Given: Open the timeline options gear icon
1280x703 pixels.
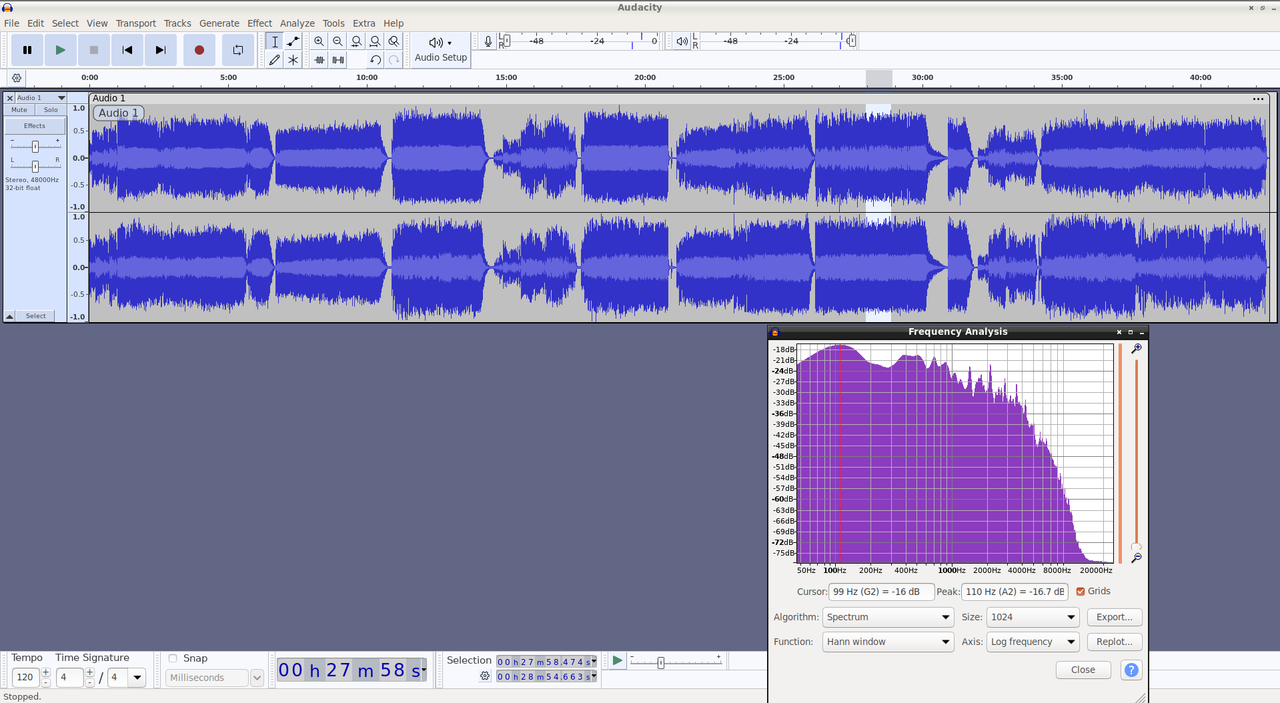Looking at the screenshot, I should click(17, 78).
